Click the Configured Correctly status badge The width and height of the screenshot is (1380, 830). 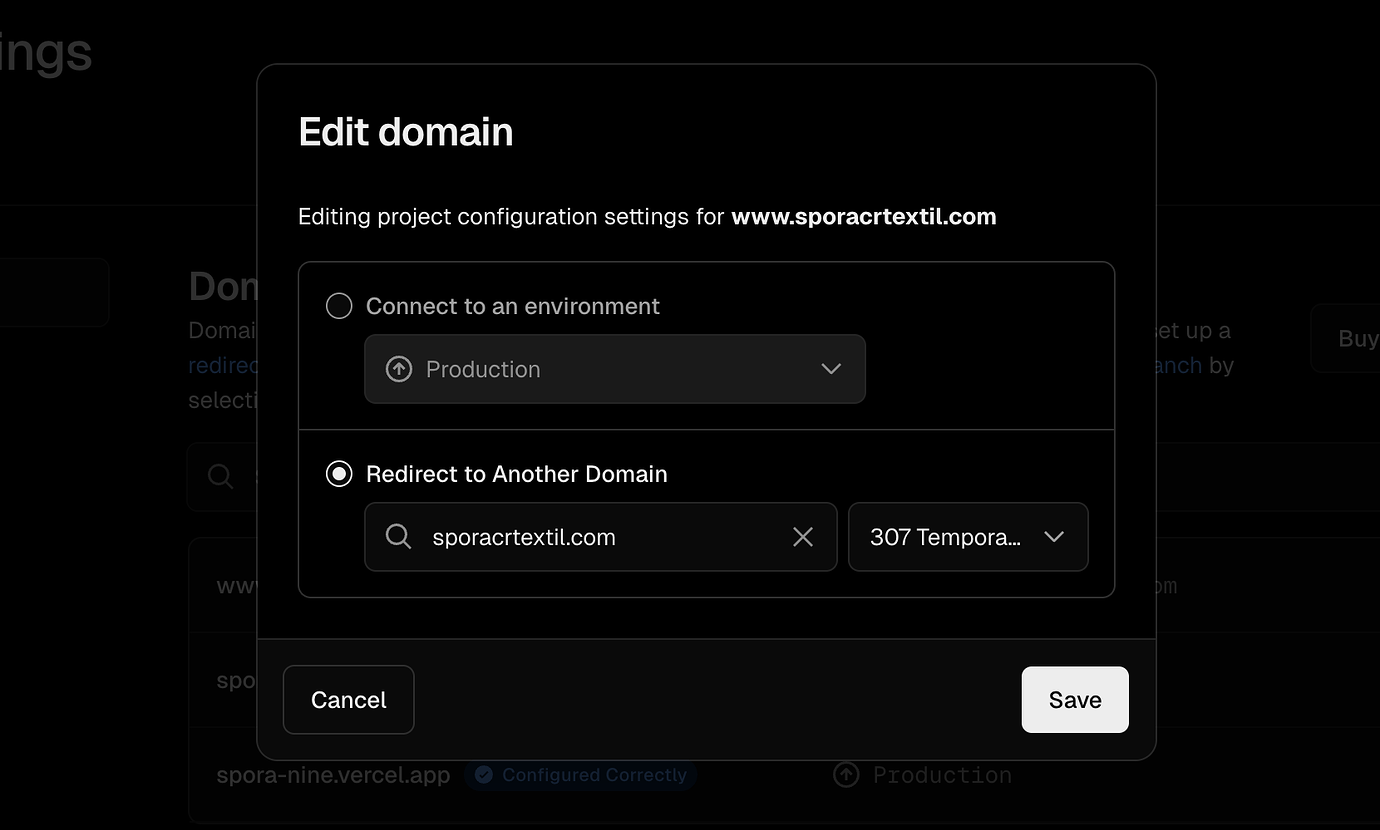[x=580, y=774]
